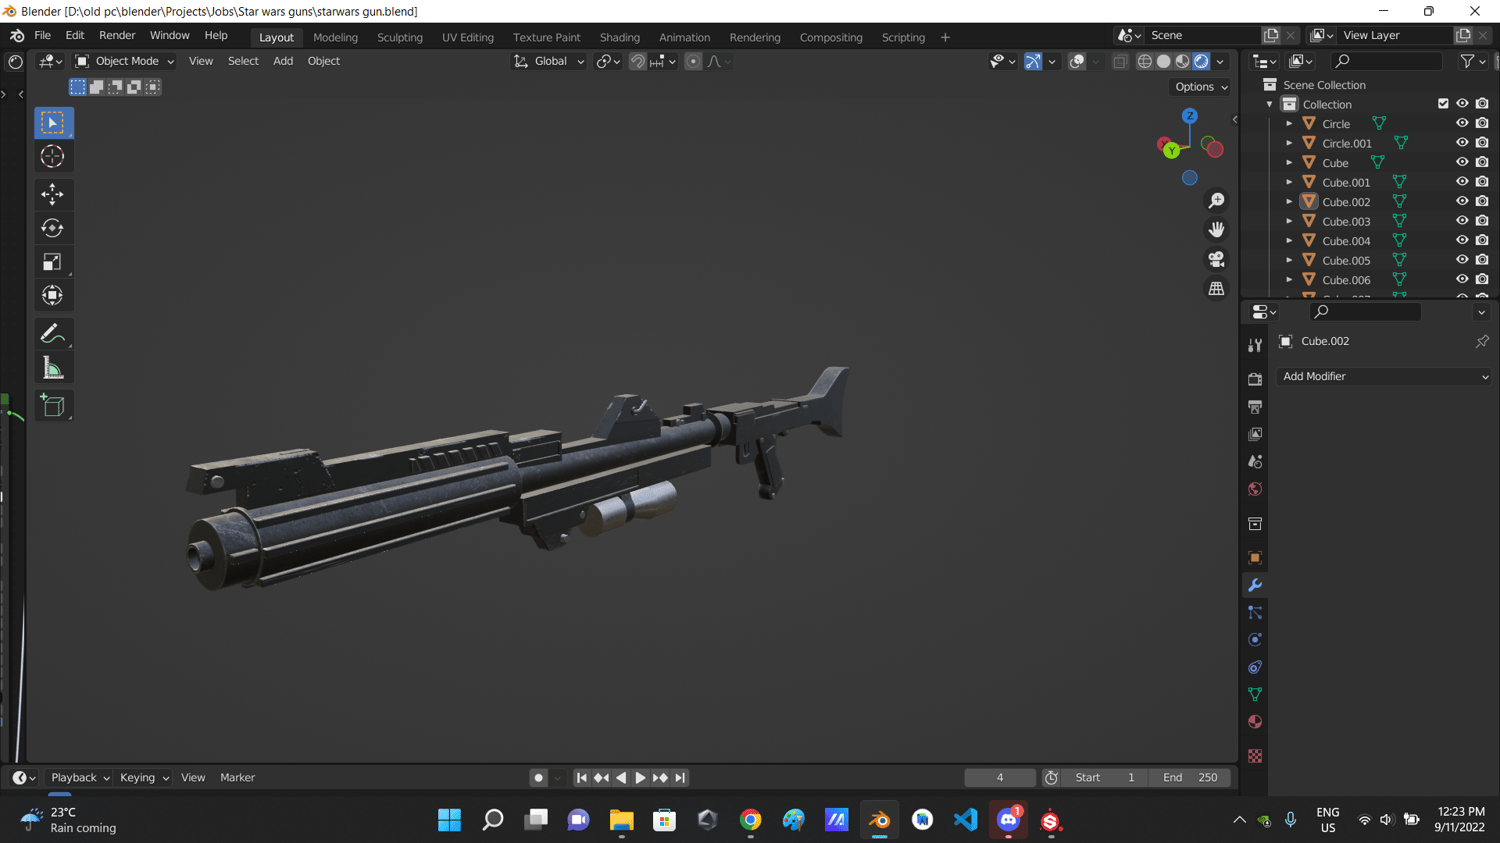Open the World properties tab
Screen dimensions: 1500x843
coord(1255,489)
